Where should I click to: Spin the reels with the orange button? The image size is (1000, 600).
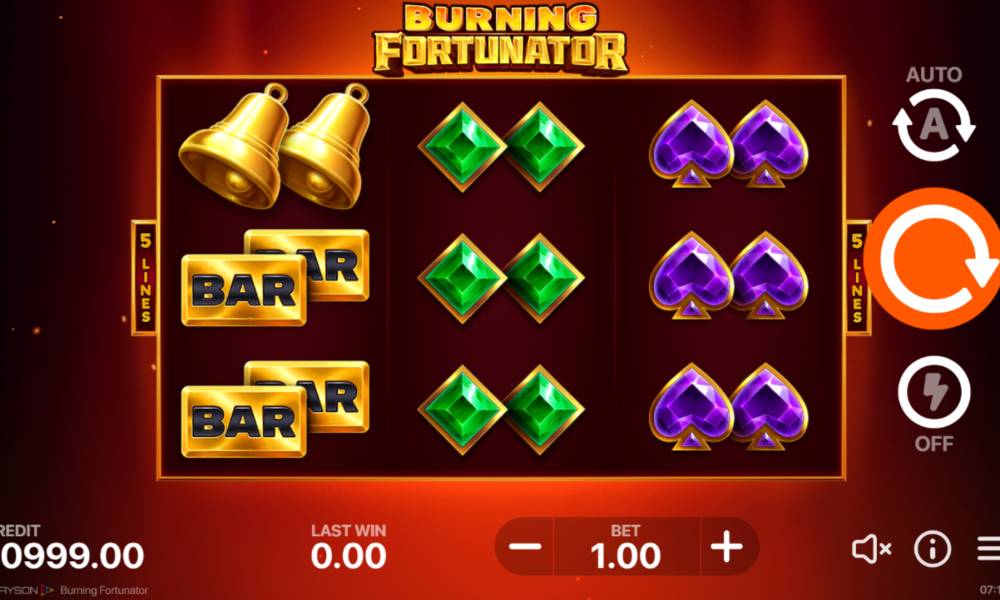(x=932, y=259)
